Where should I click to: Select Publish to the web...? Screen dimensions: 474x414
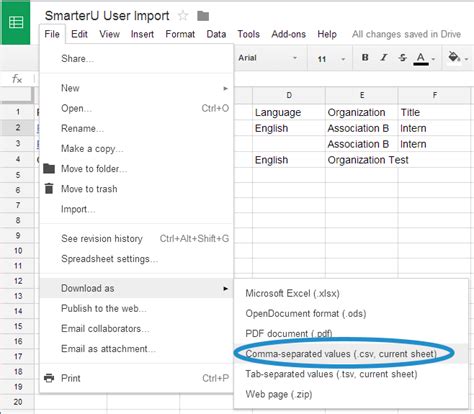(x=137, y=308)
